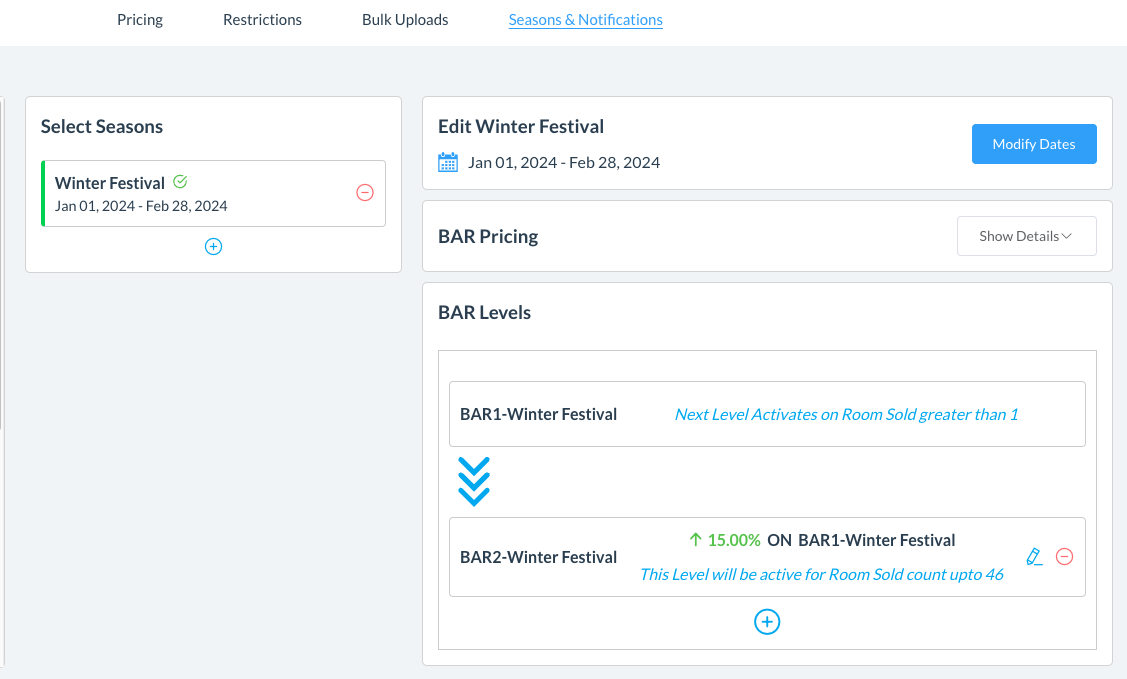
Task: Switch to the Restrictions tab
Action: 262,19
